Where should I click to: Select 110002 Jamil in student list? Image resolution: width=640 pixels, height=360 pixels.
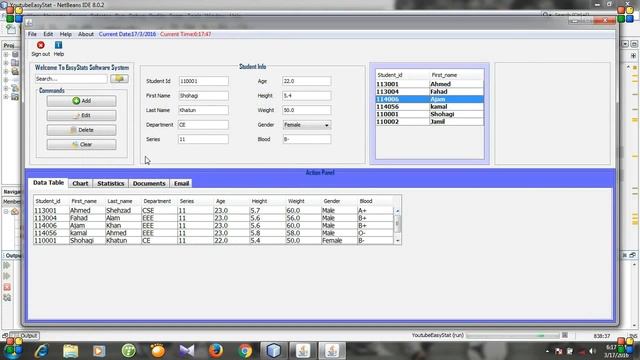(x=429, y=122)
